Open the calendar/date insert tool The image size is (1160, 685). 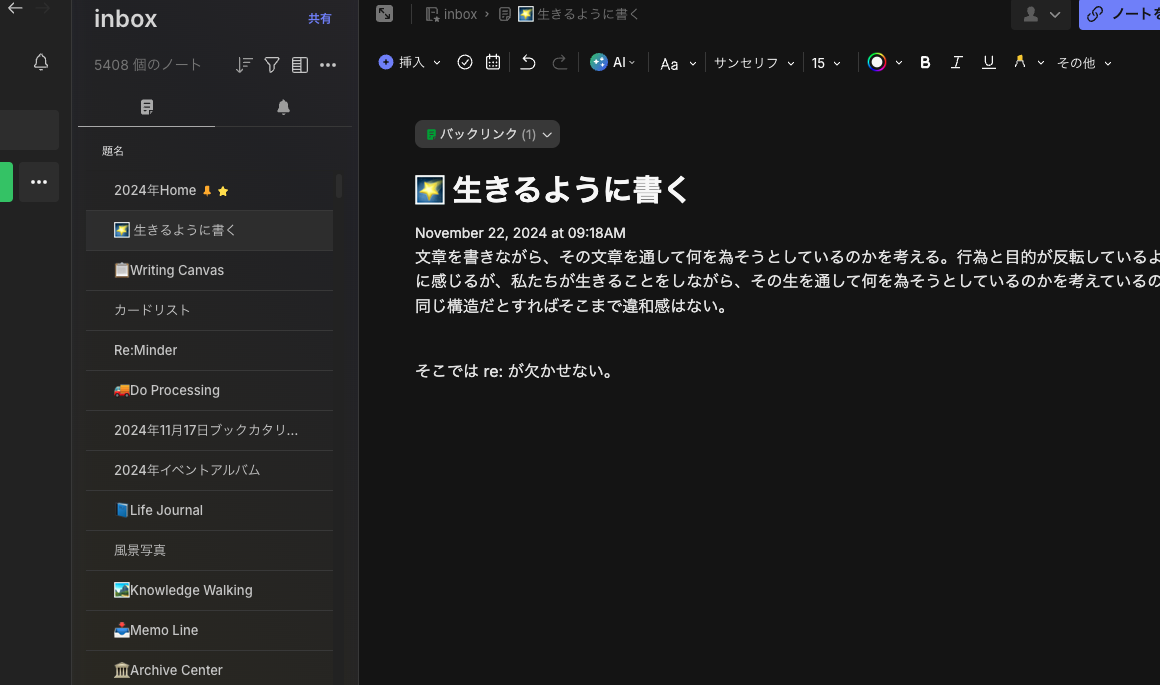(492, 62)
